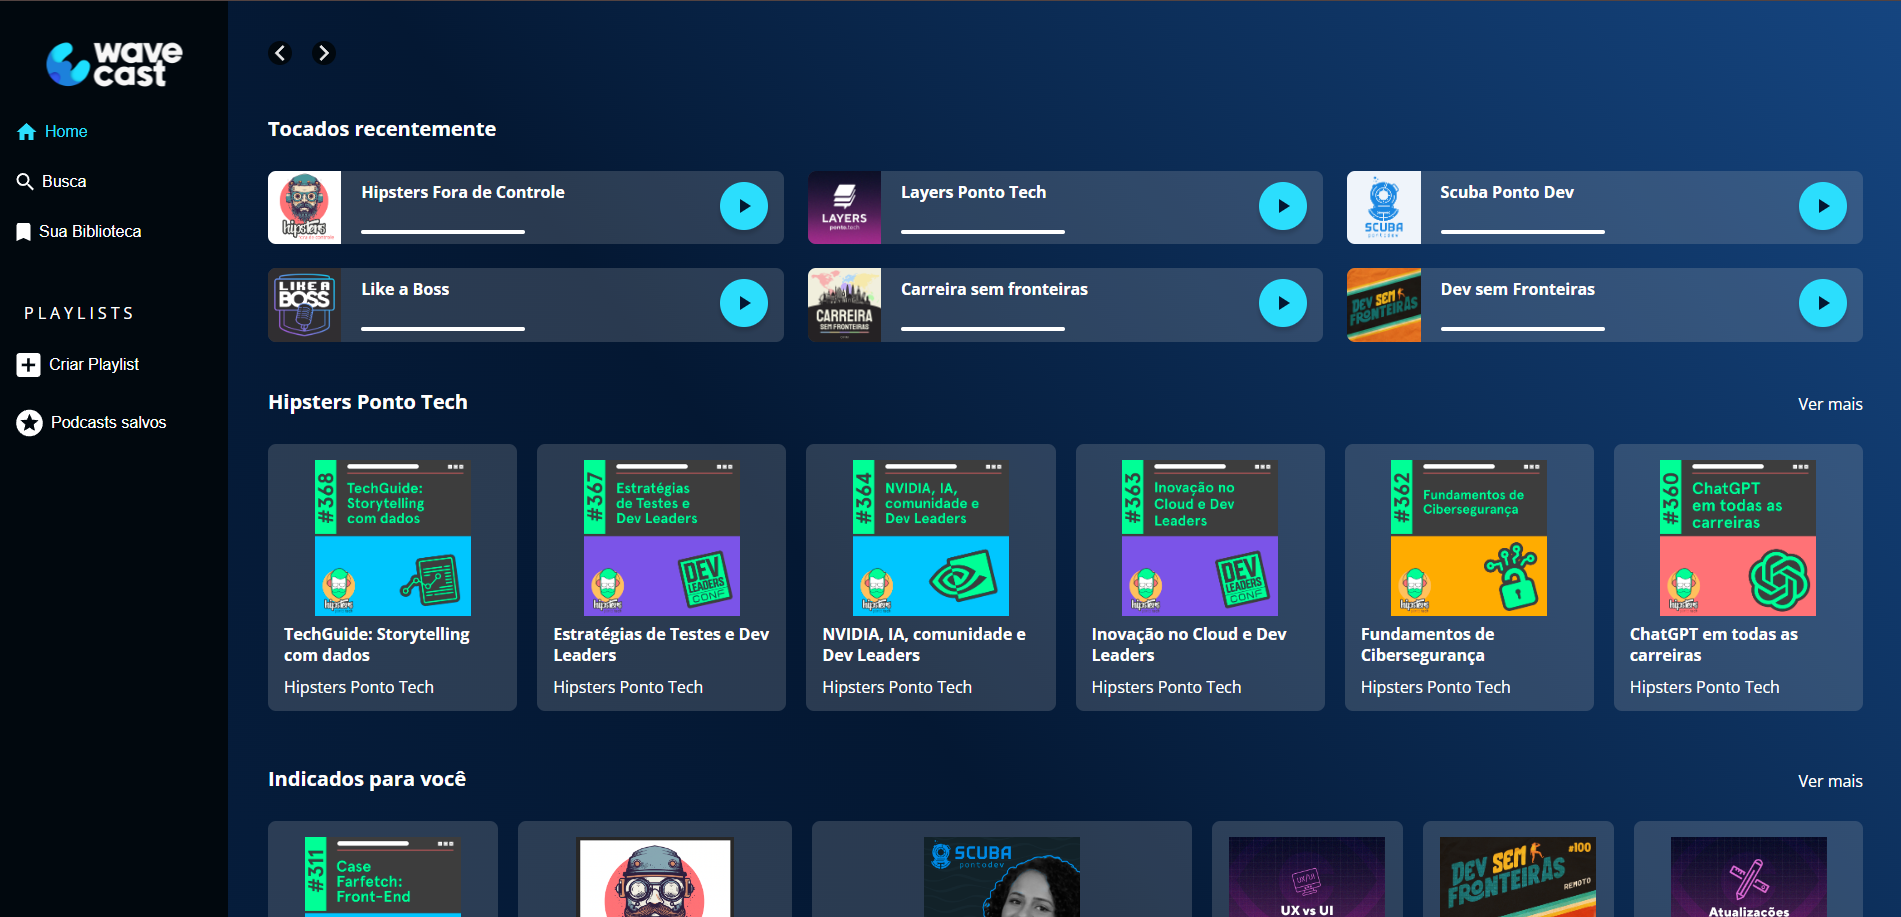This screenshot has width=1901, height=917.
Task: Open Busca search in sidebar
Action: 52,181
